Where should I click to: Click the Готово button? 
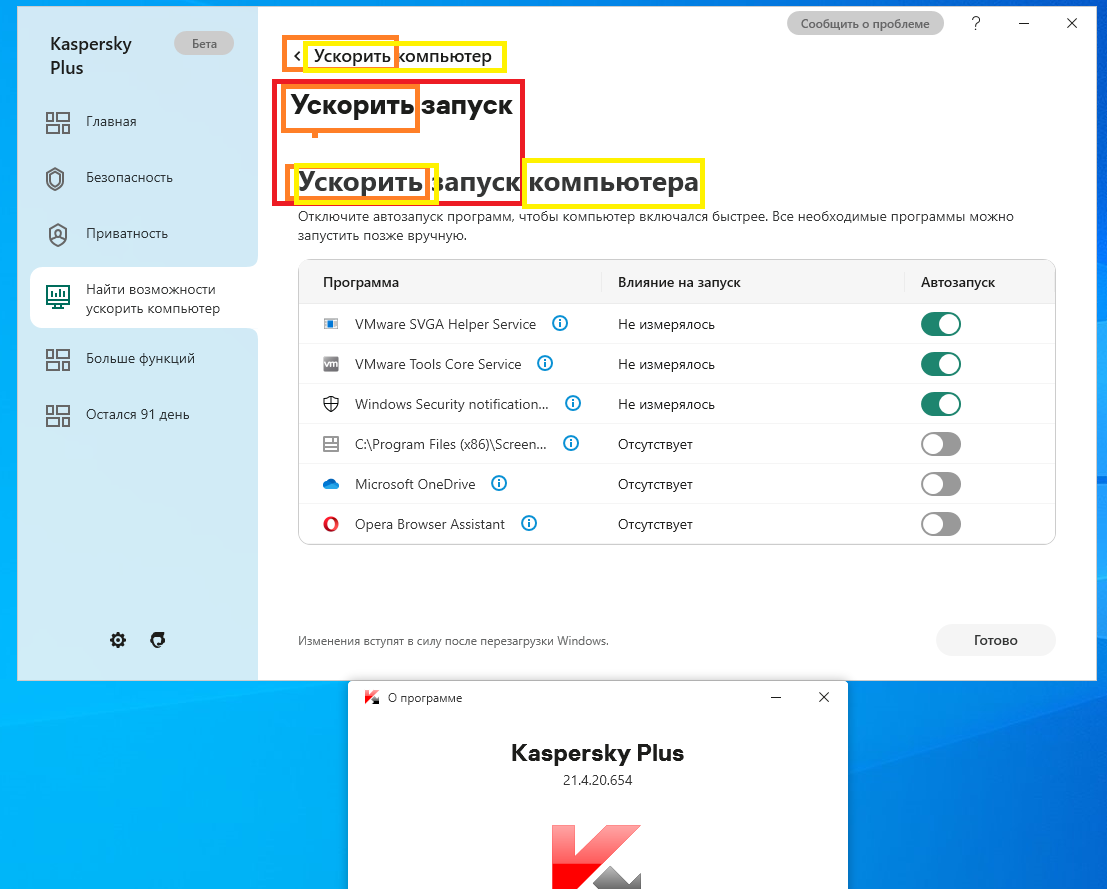pyautogui.click(x=995, y=640)
